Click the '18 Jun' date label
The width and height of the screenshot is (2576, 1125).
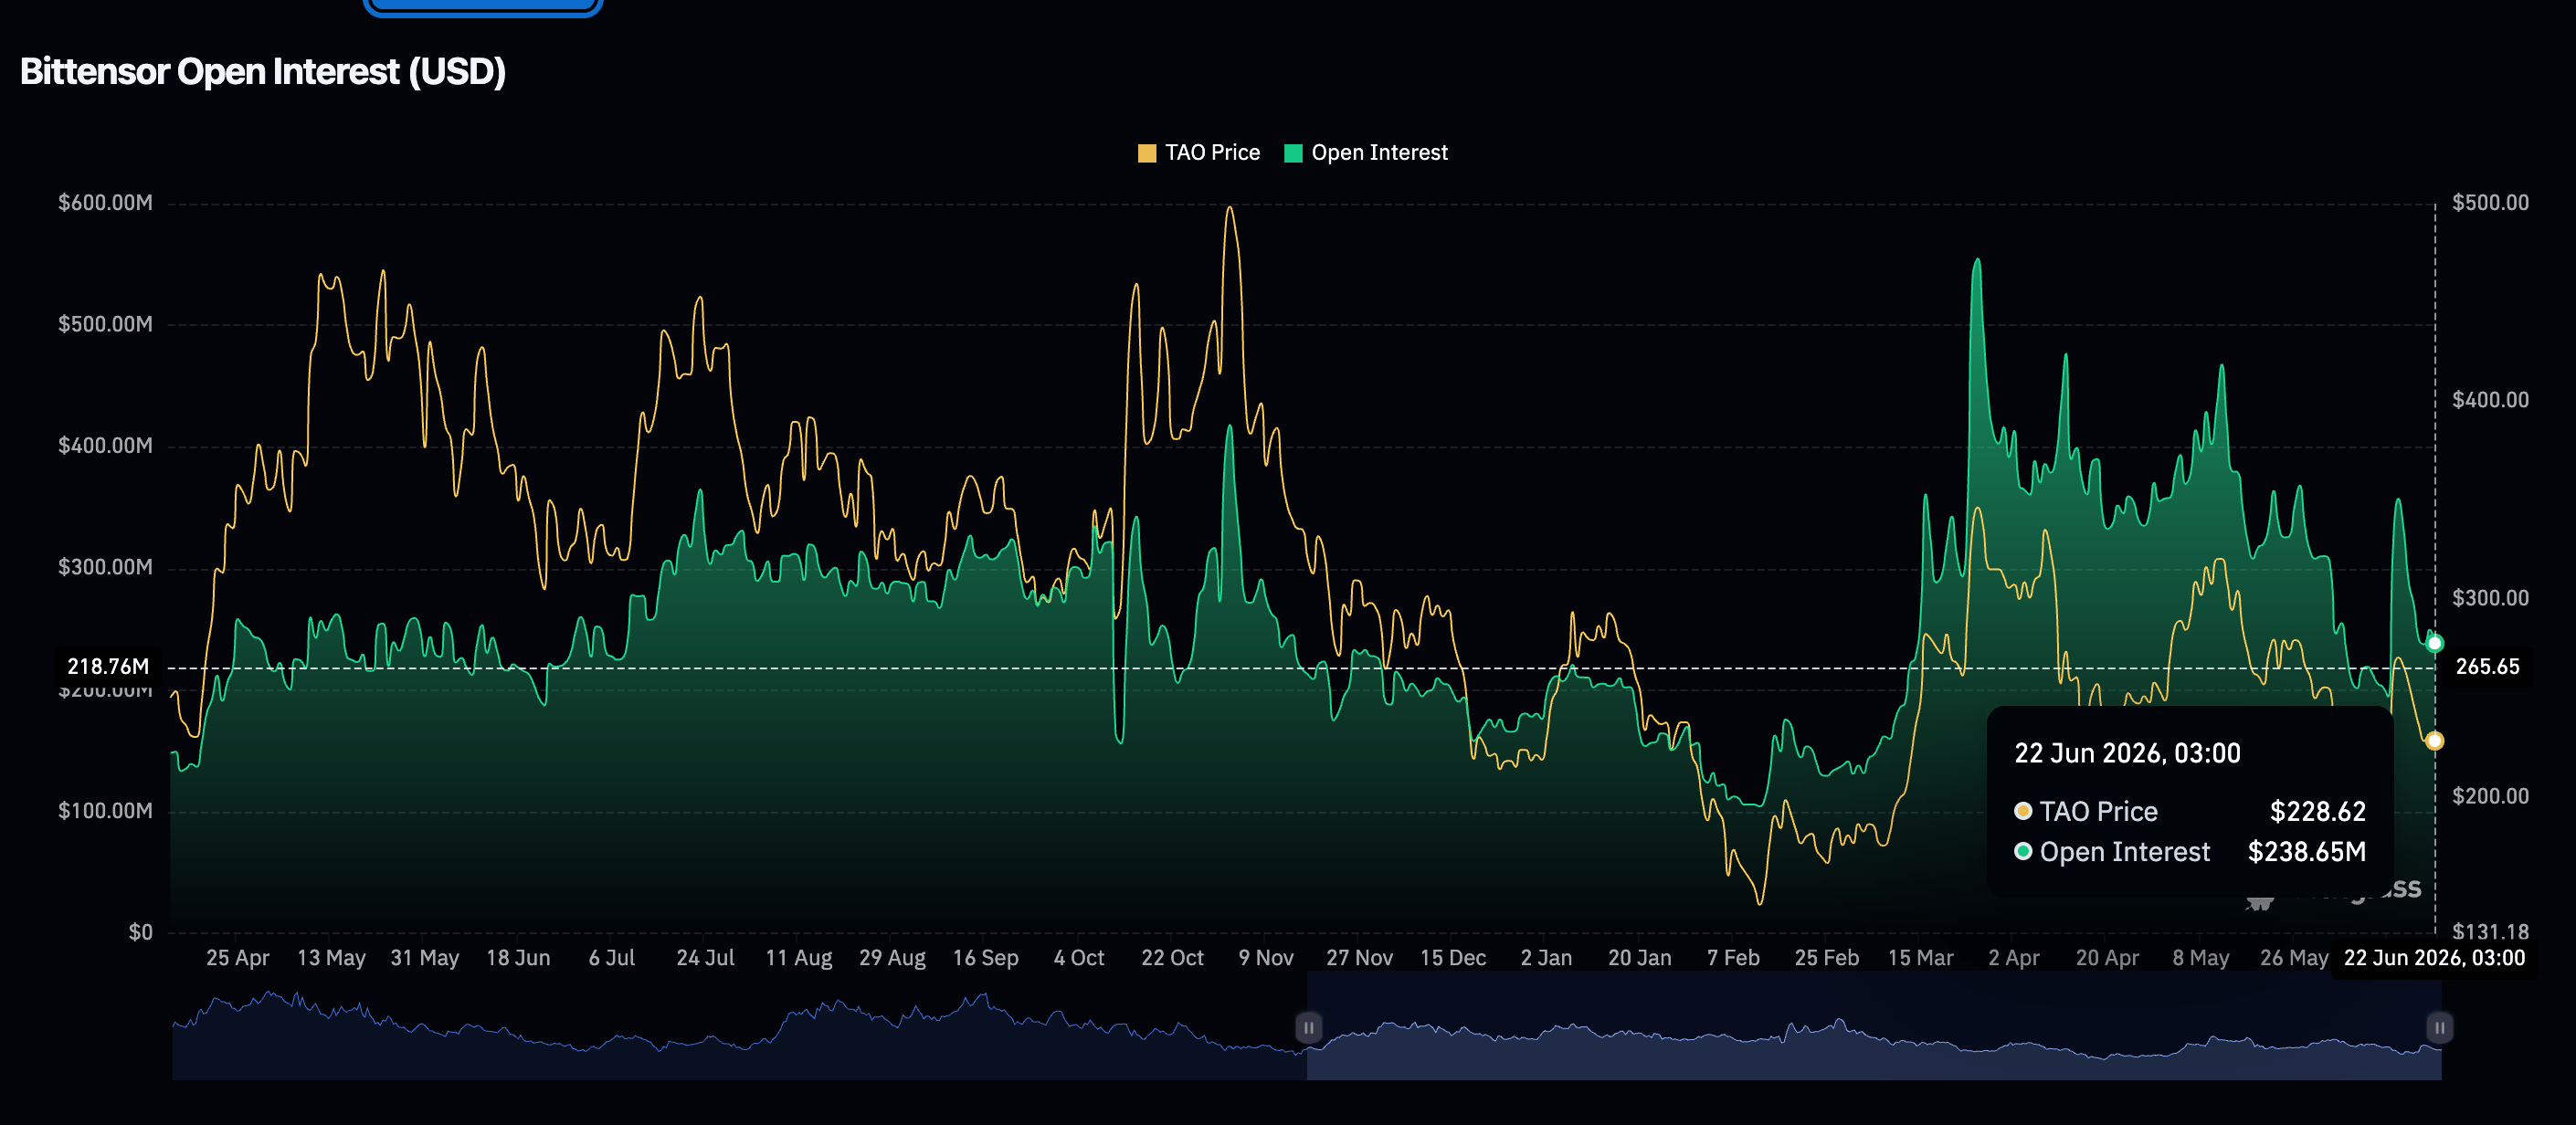pos(518,958)
